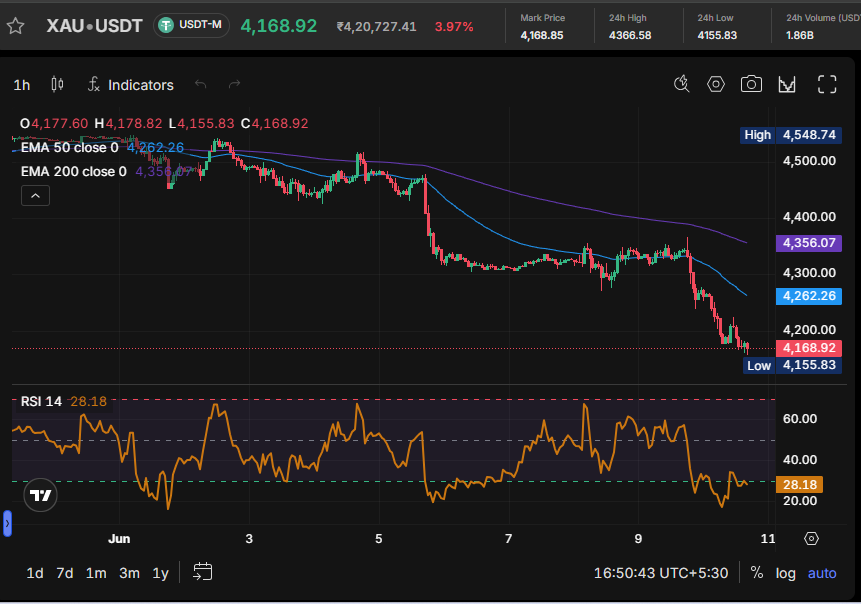
Task: Toggle the log scale
Action: click(785, 573)
